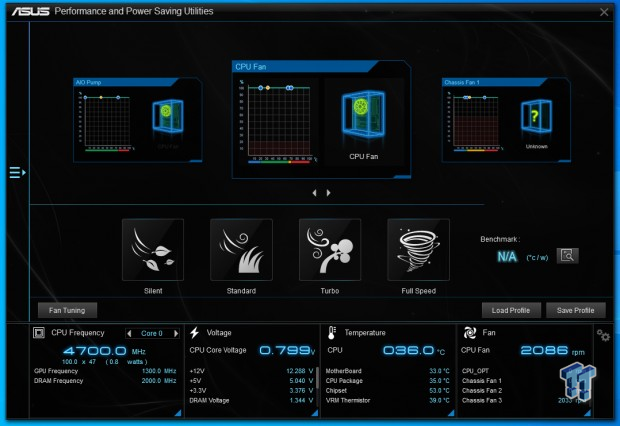Click the Fan panel fan icon

(x=469, y=333)
